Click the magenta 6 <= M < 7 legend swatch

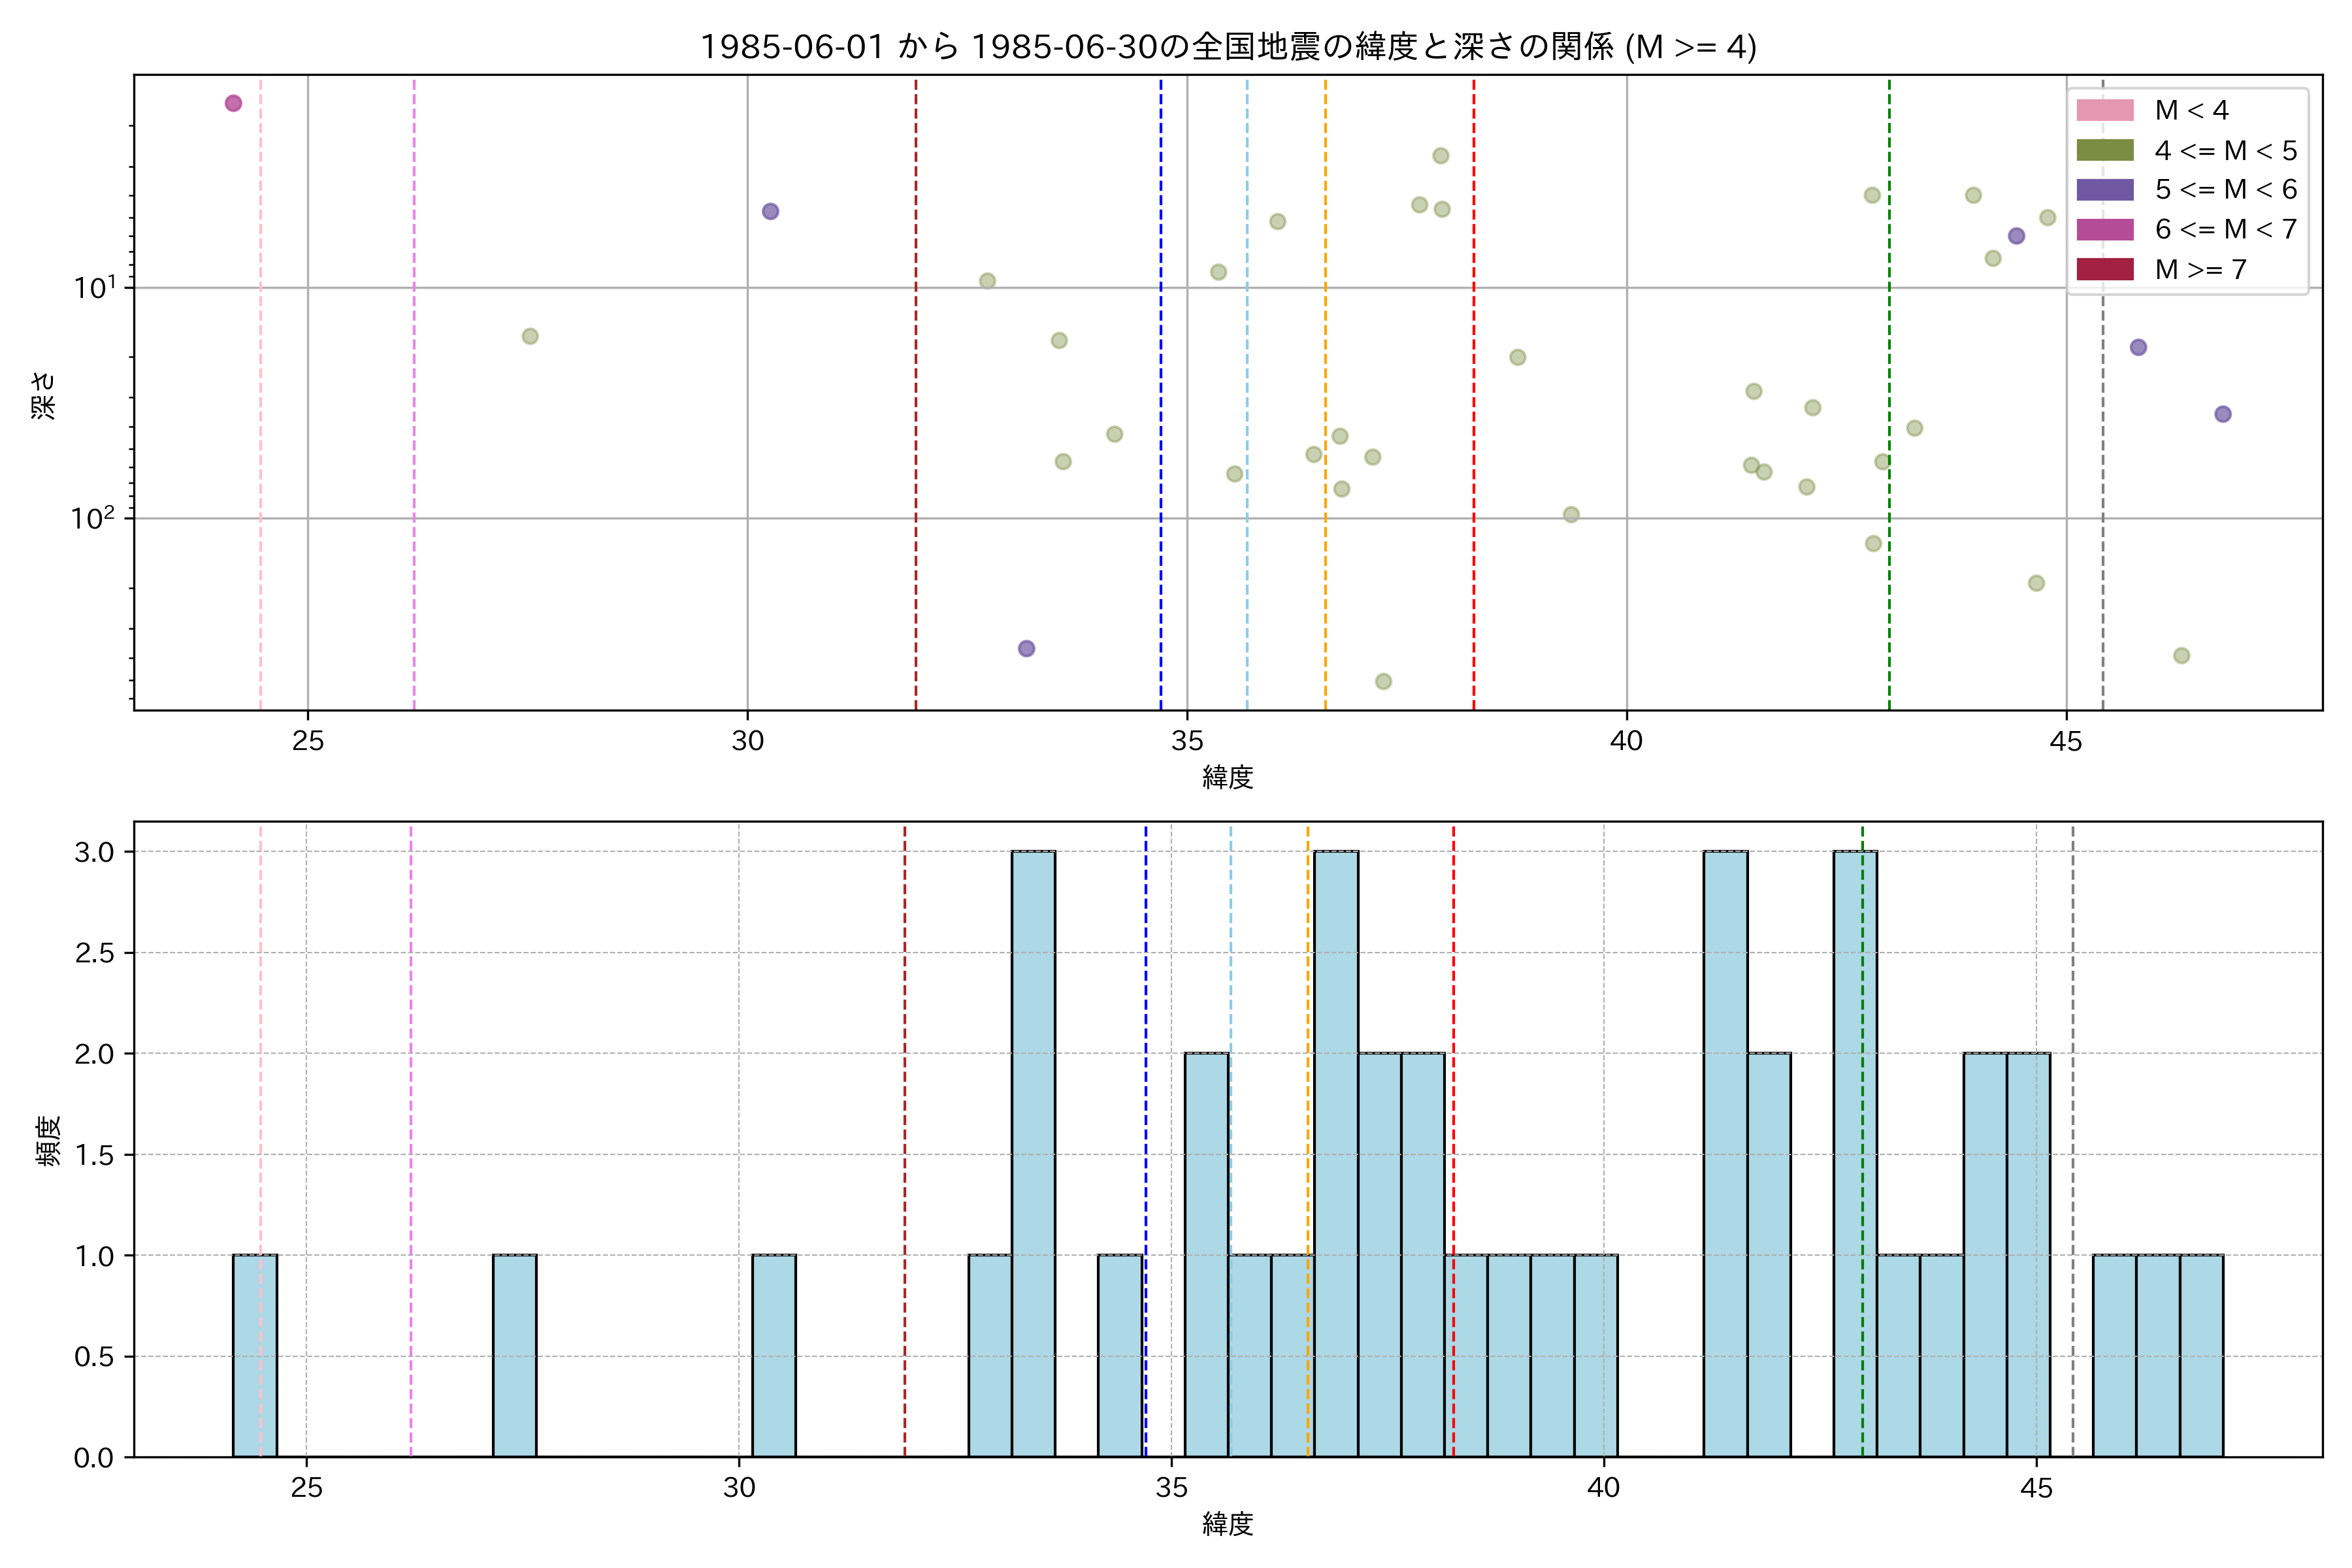pos(2104,229)
